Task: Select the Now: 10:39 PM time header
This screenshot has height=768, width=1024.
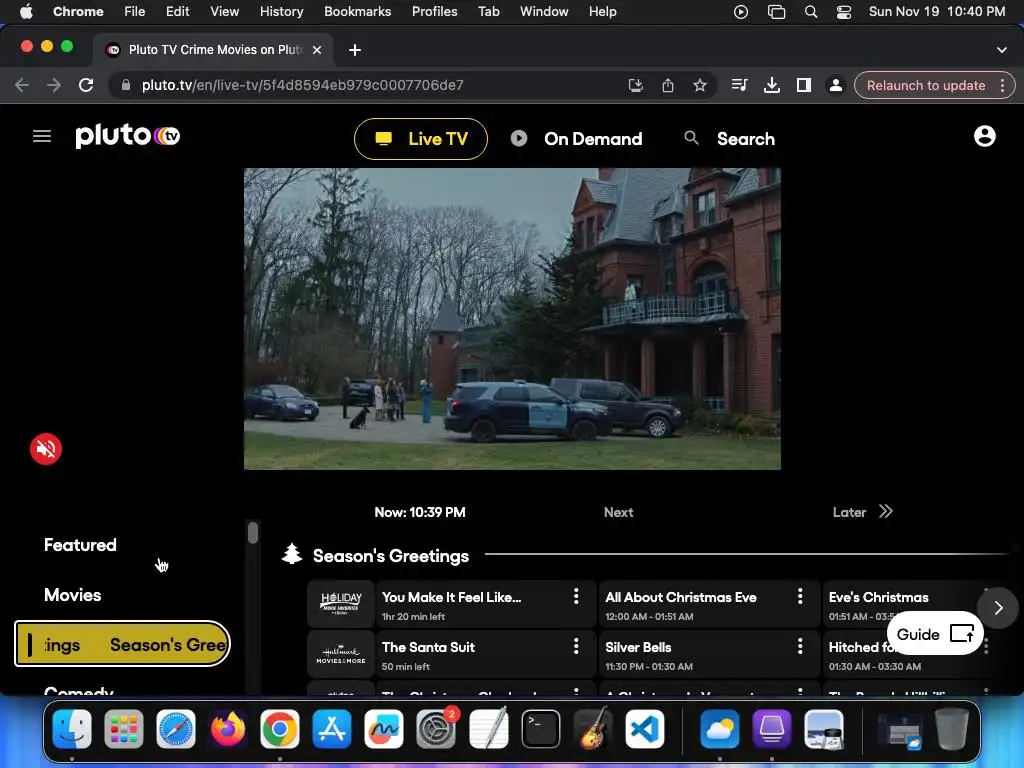Action: click(x=420, y=512)
